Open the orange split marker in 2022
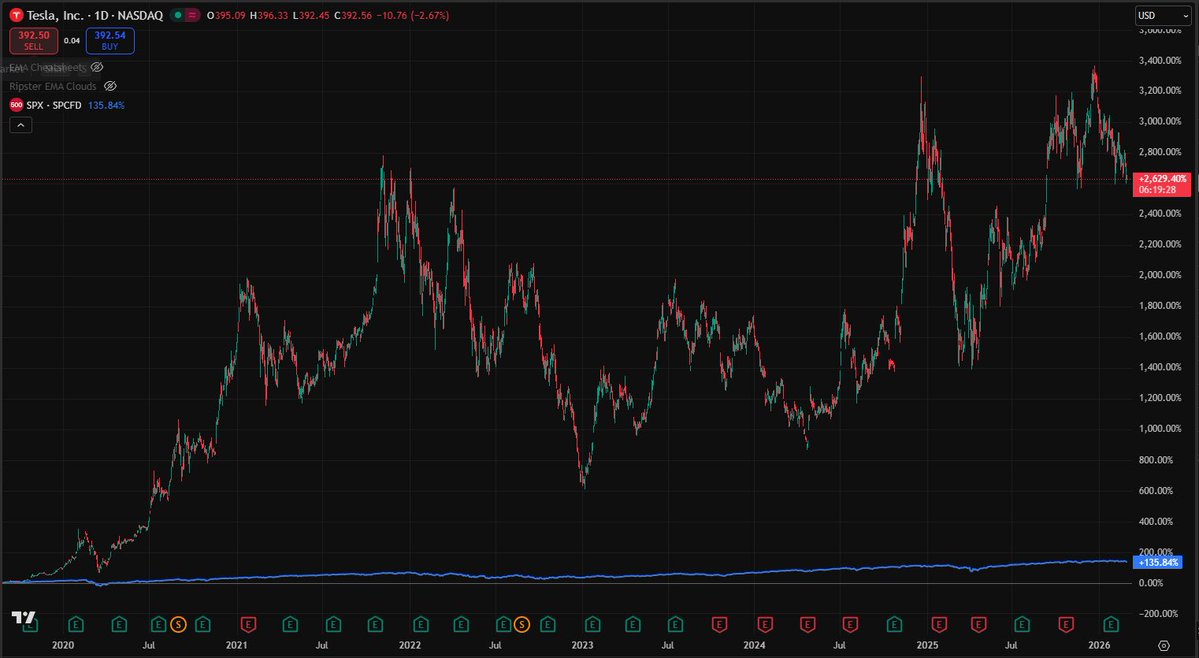This screenshot has height=658, width=1199. [x=522, y=625]
